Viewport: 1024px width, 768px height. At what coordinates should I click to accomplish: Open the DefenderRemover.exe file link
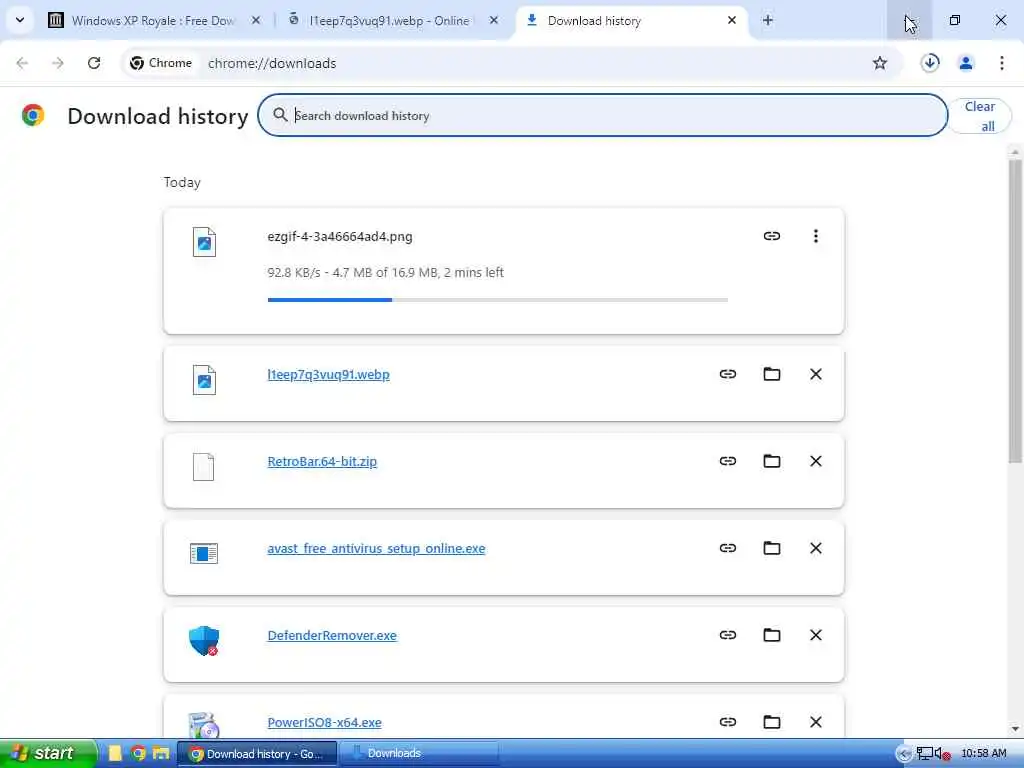click(x=332, y=635)
